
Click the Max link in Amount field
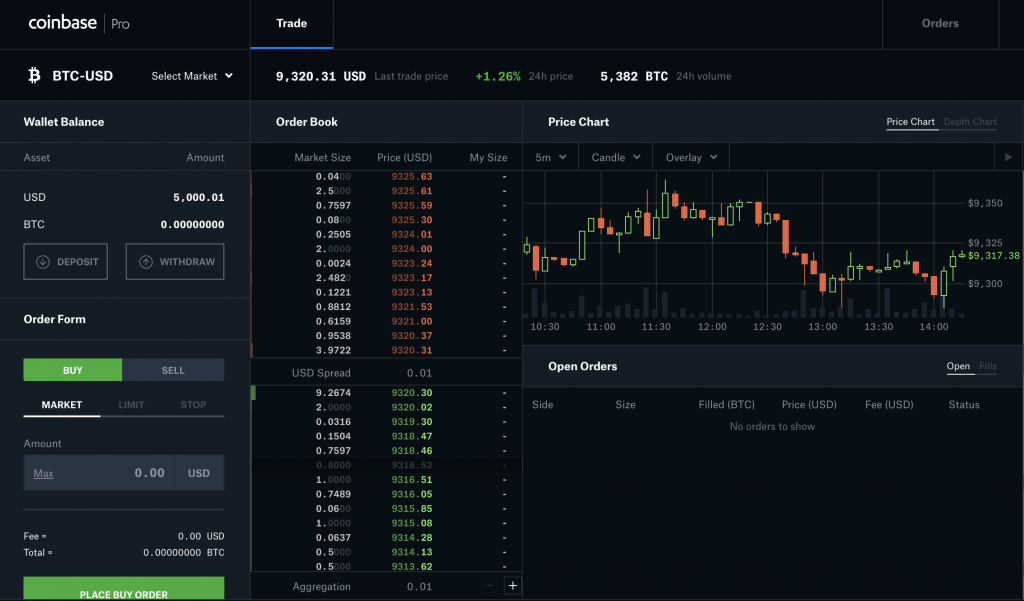point(43,474)
